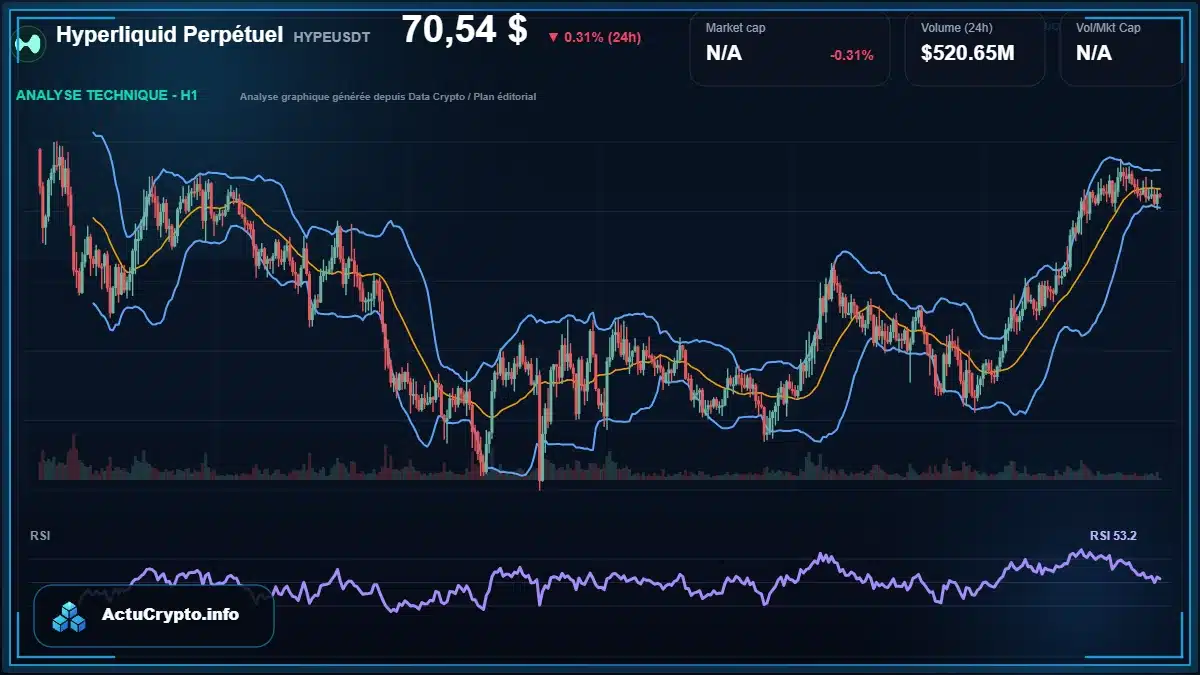
Task: Open the Vol/Mkt Cap card
Action: (1122, 49)
